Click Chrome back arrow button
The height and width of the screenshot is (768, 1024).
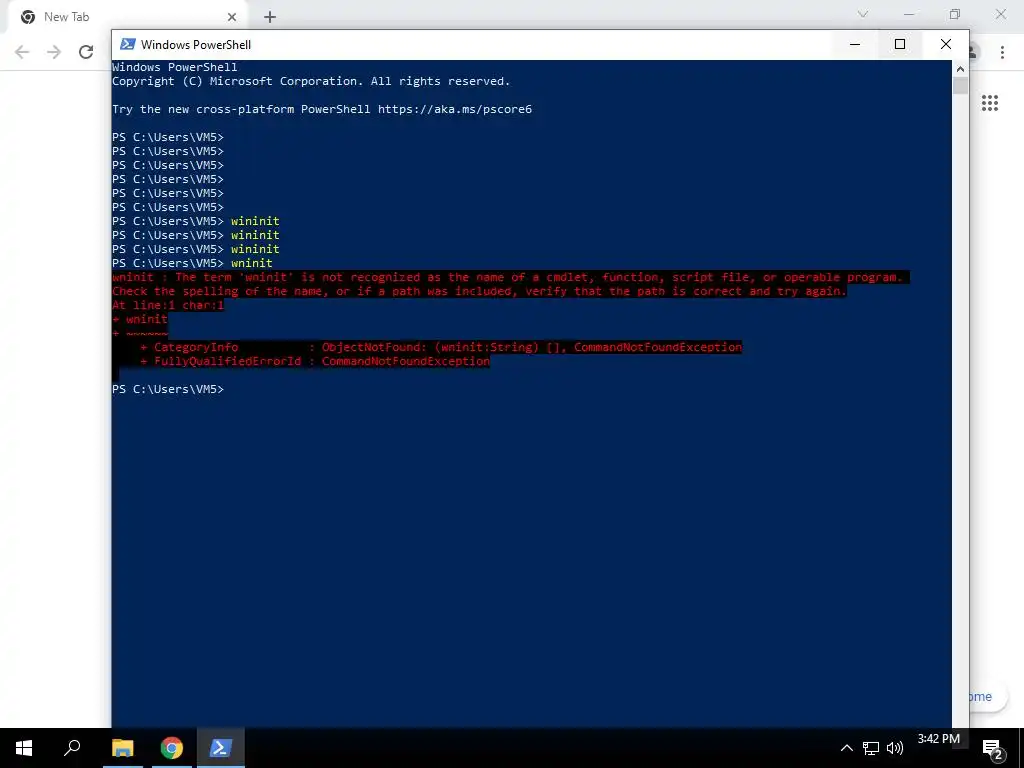[22, 52]
